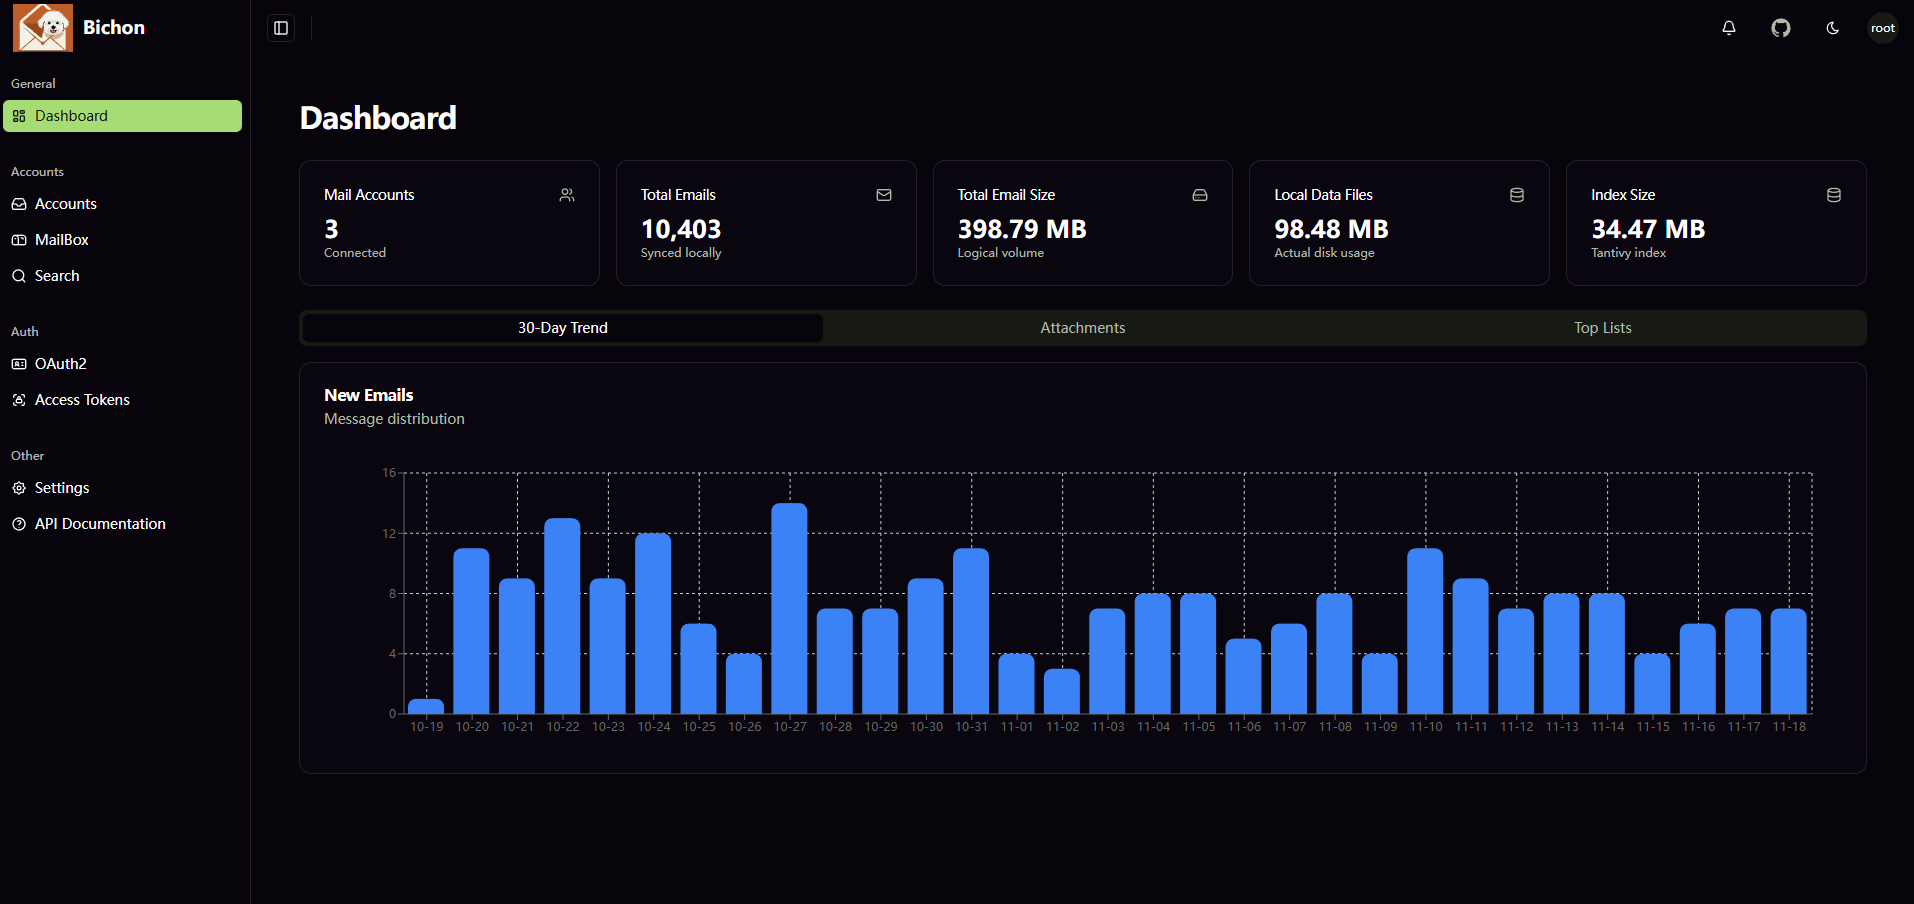The height and width of the screenshot is (904, 1914).
Task: Click the Bichon dog logo icon
Action: [x=42, y=27]
